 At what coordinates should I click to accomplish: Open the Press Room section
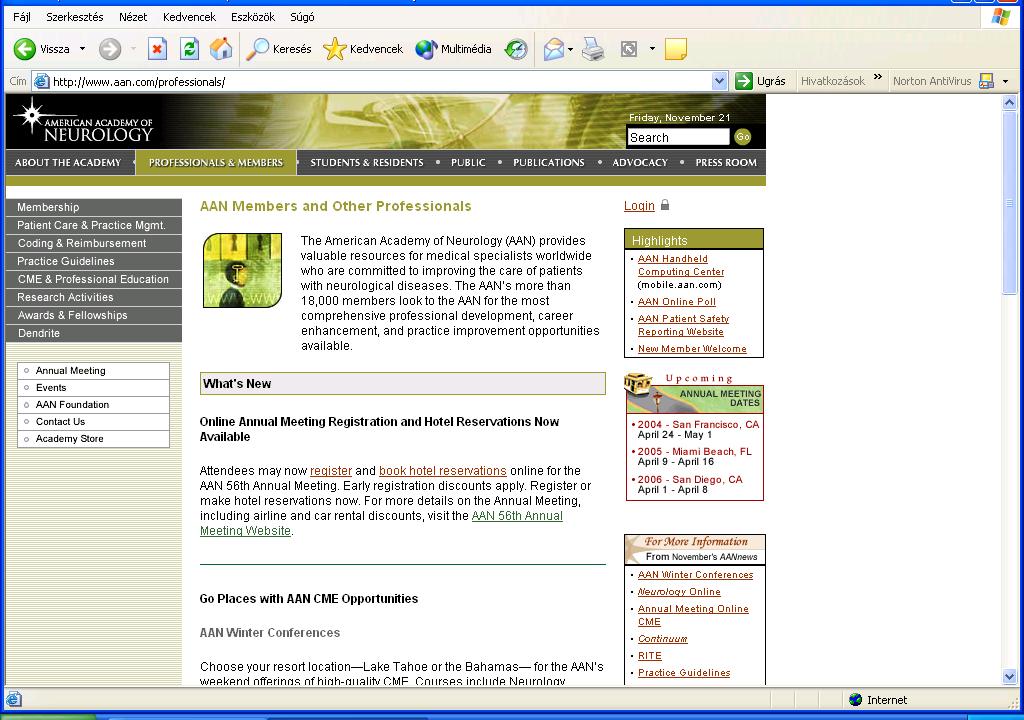pos(726,163)
